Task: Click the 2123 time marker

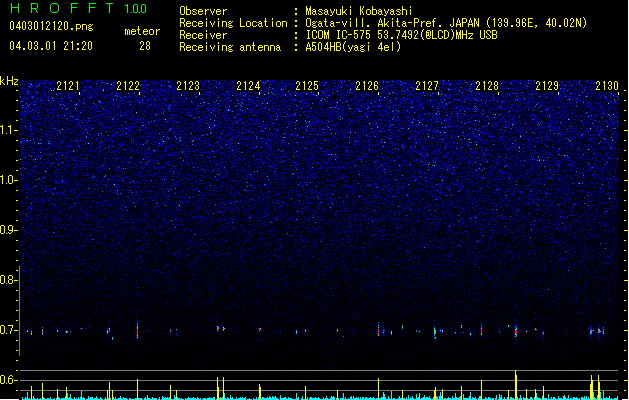Action: tap(188, 86)
